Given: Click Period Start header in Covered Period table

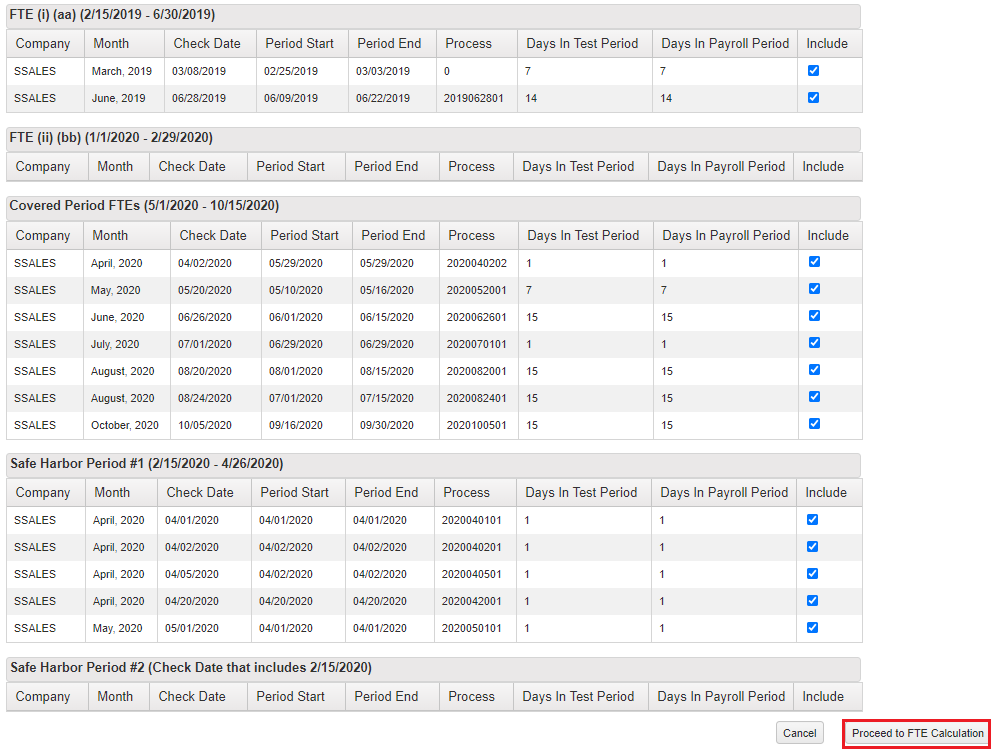Looking at the screenshot, I should (305, 236).
